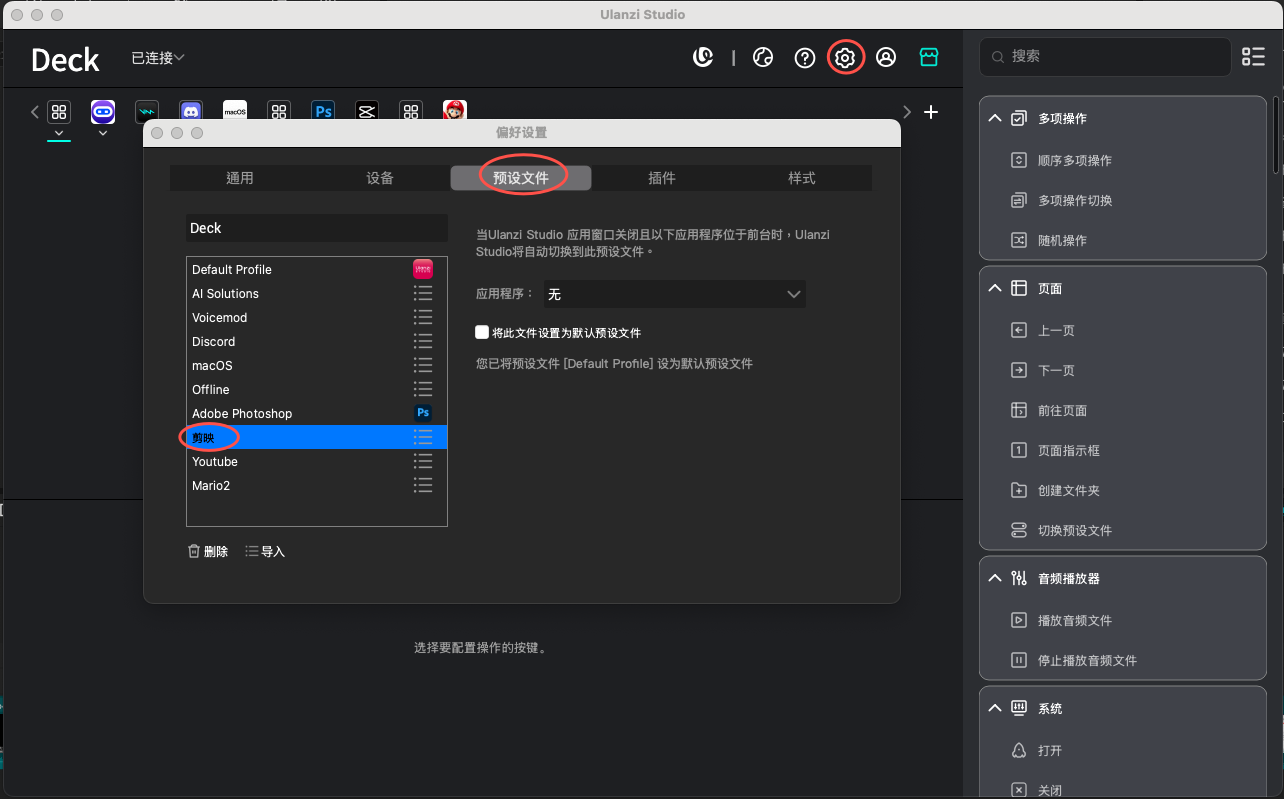The height and width of the screenshot is (799, 1284).
Task: Switch to the 插件 tab
Action: coord(662,178)
